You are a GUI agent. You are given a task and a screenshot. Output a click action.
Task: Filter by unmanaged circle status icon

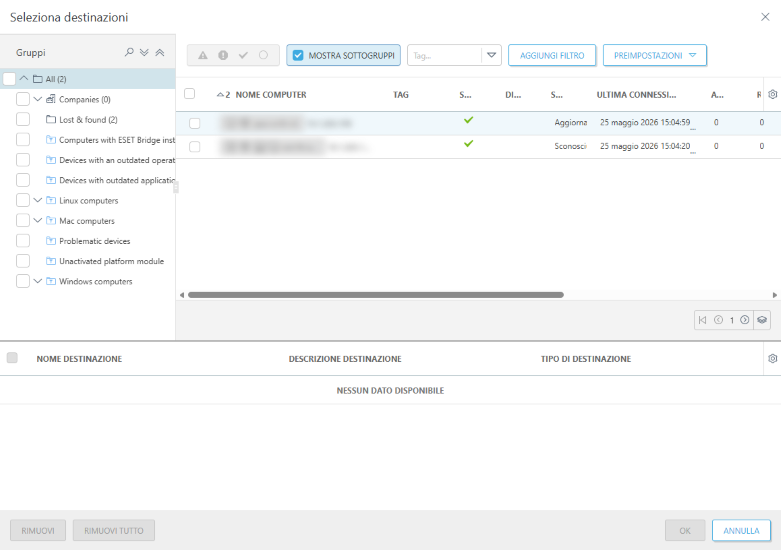coord(263,55)
